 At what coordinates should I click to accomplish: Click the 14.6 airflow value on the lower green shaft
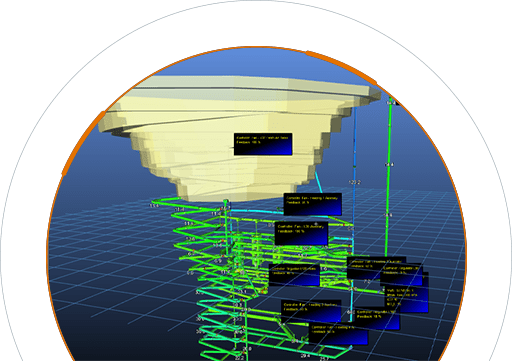point(389,215)
